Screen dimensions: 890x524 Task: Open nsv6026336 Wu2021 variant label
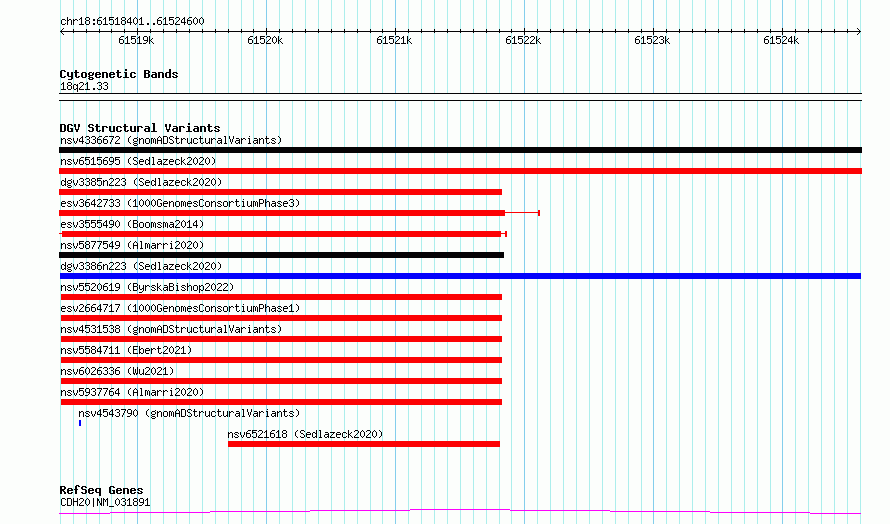(117, 371)
